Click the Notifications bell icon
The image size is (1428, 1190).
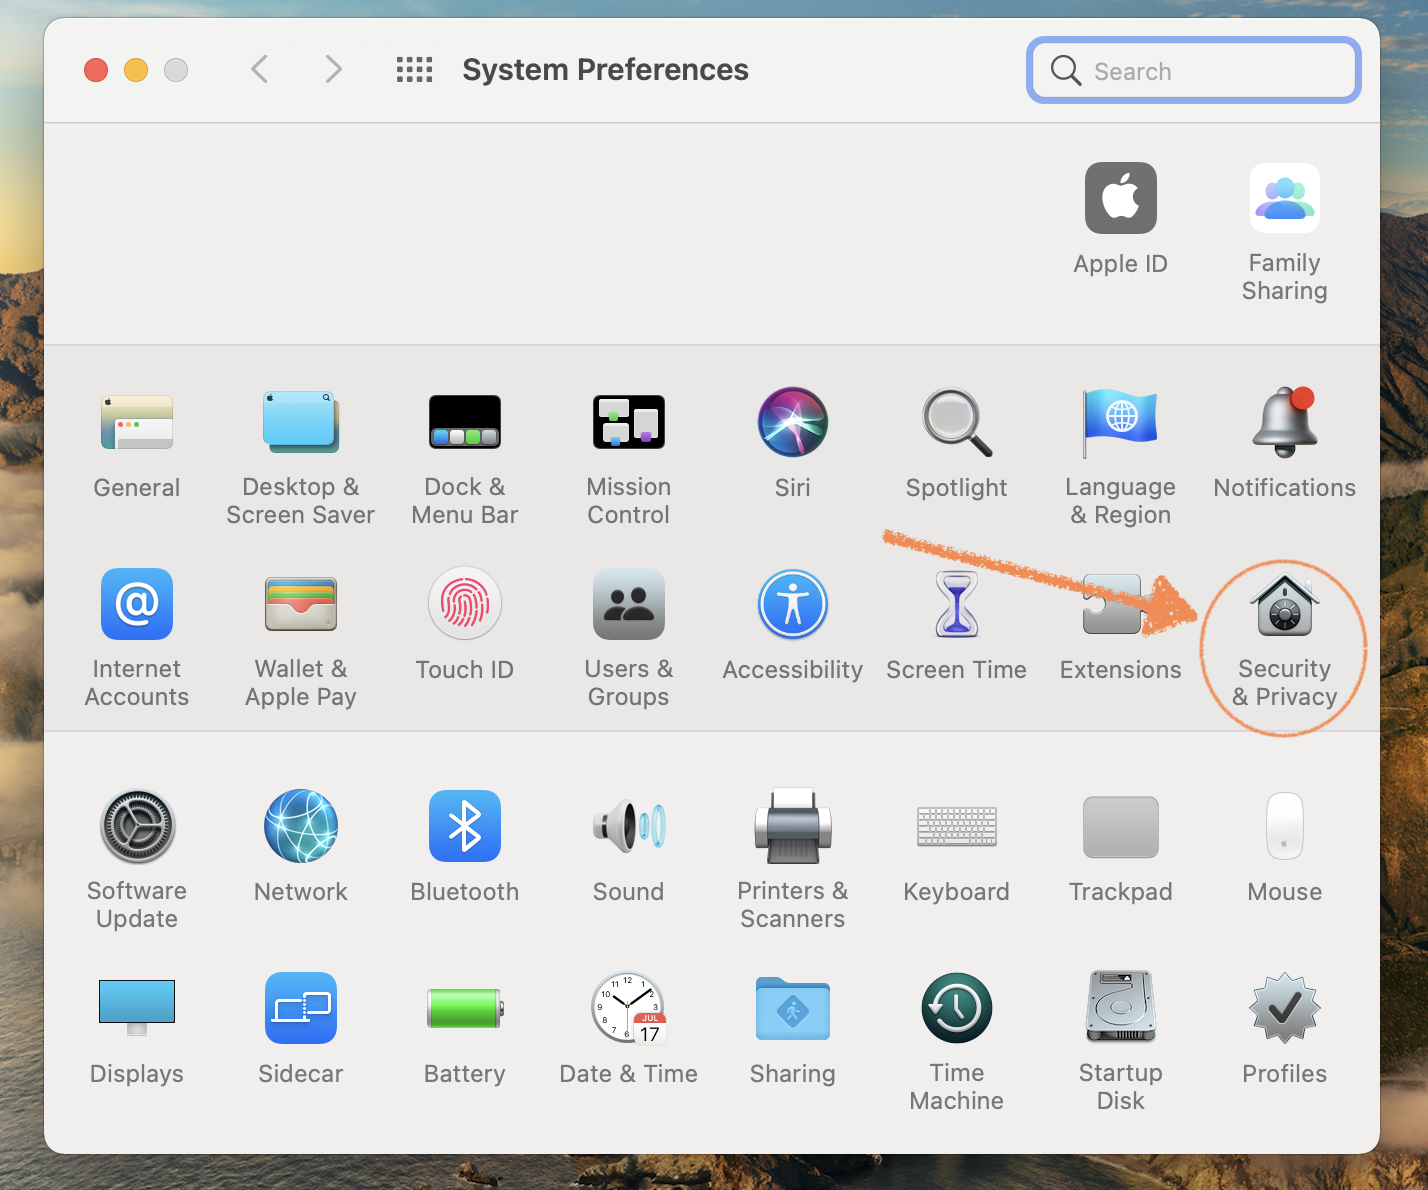tap(1284, 422)
